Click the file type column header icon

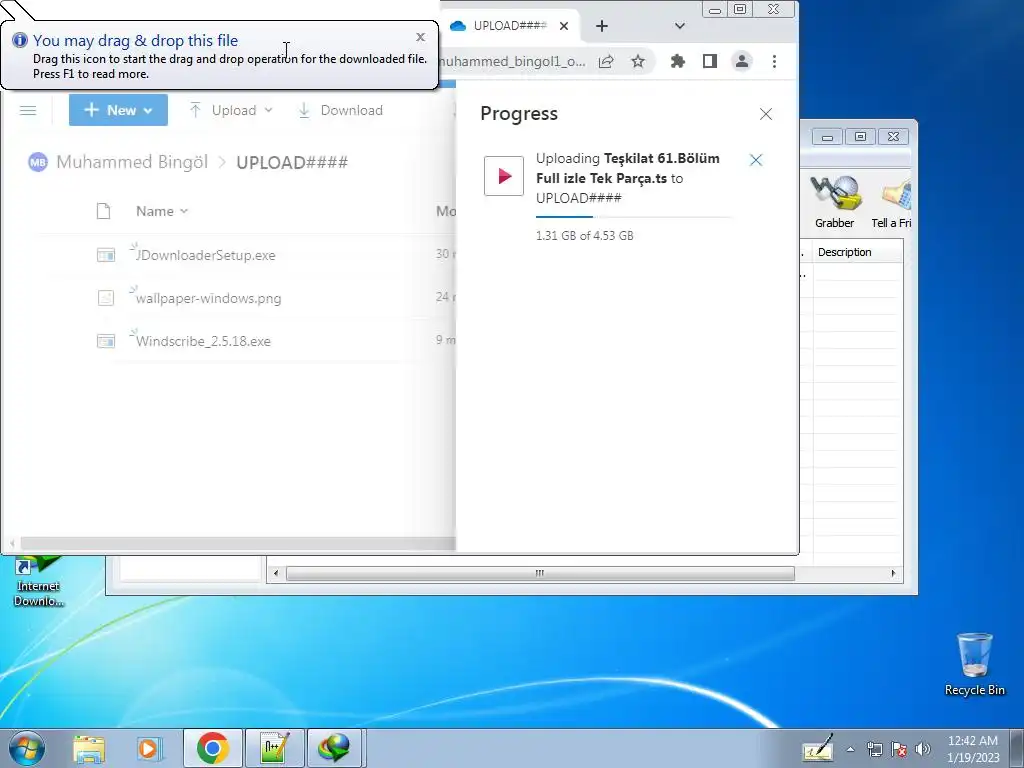[103, 211]
